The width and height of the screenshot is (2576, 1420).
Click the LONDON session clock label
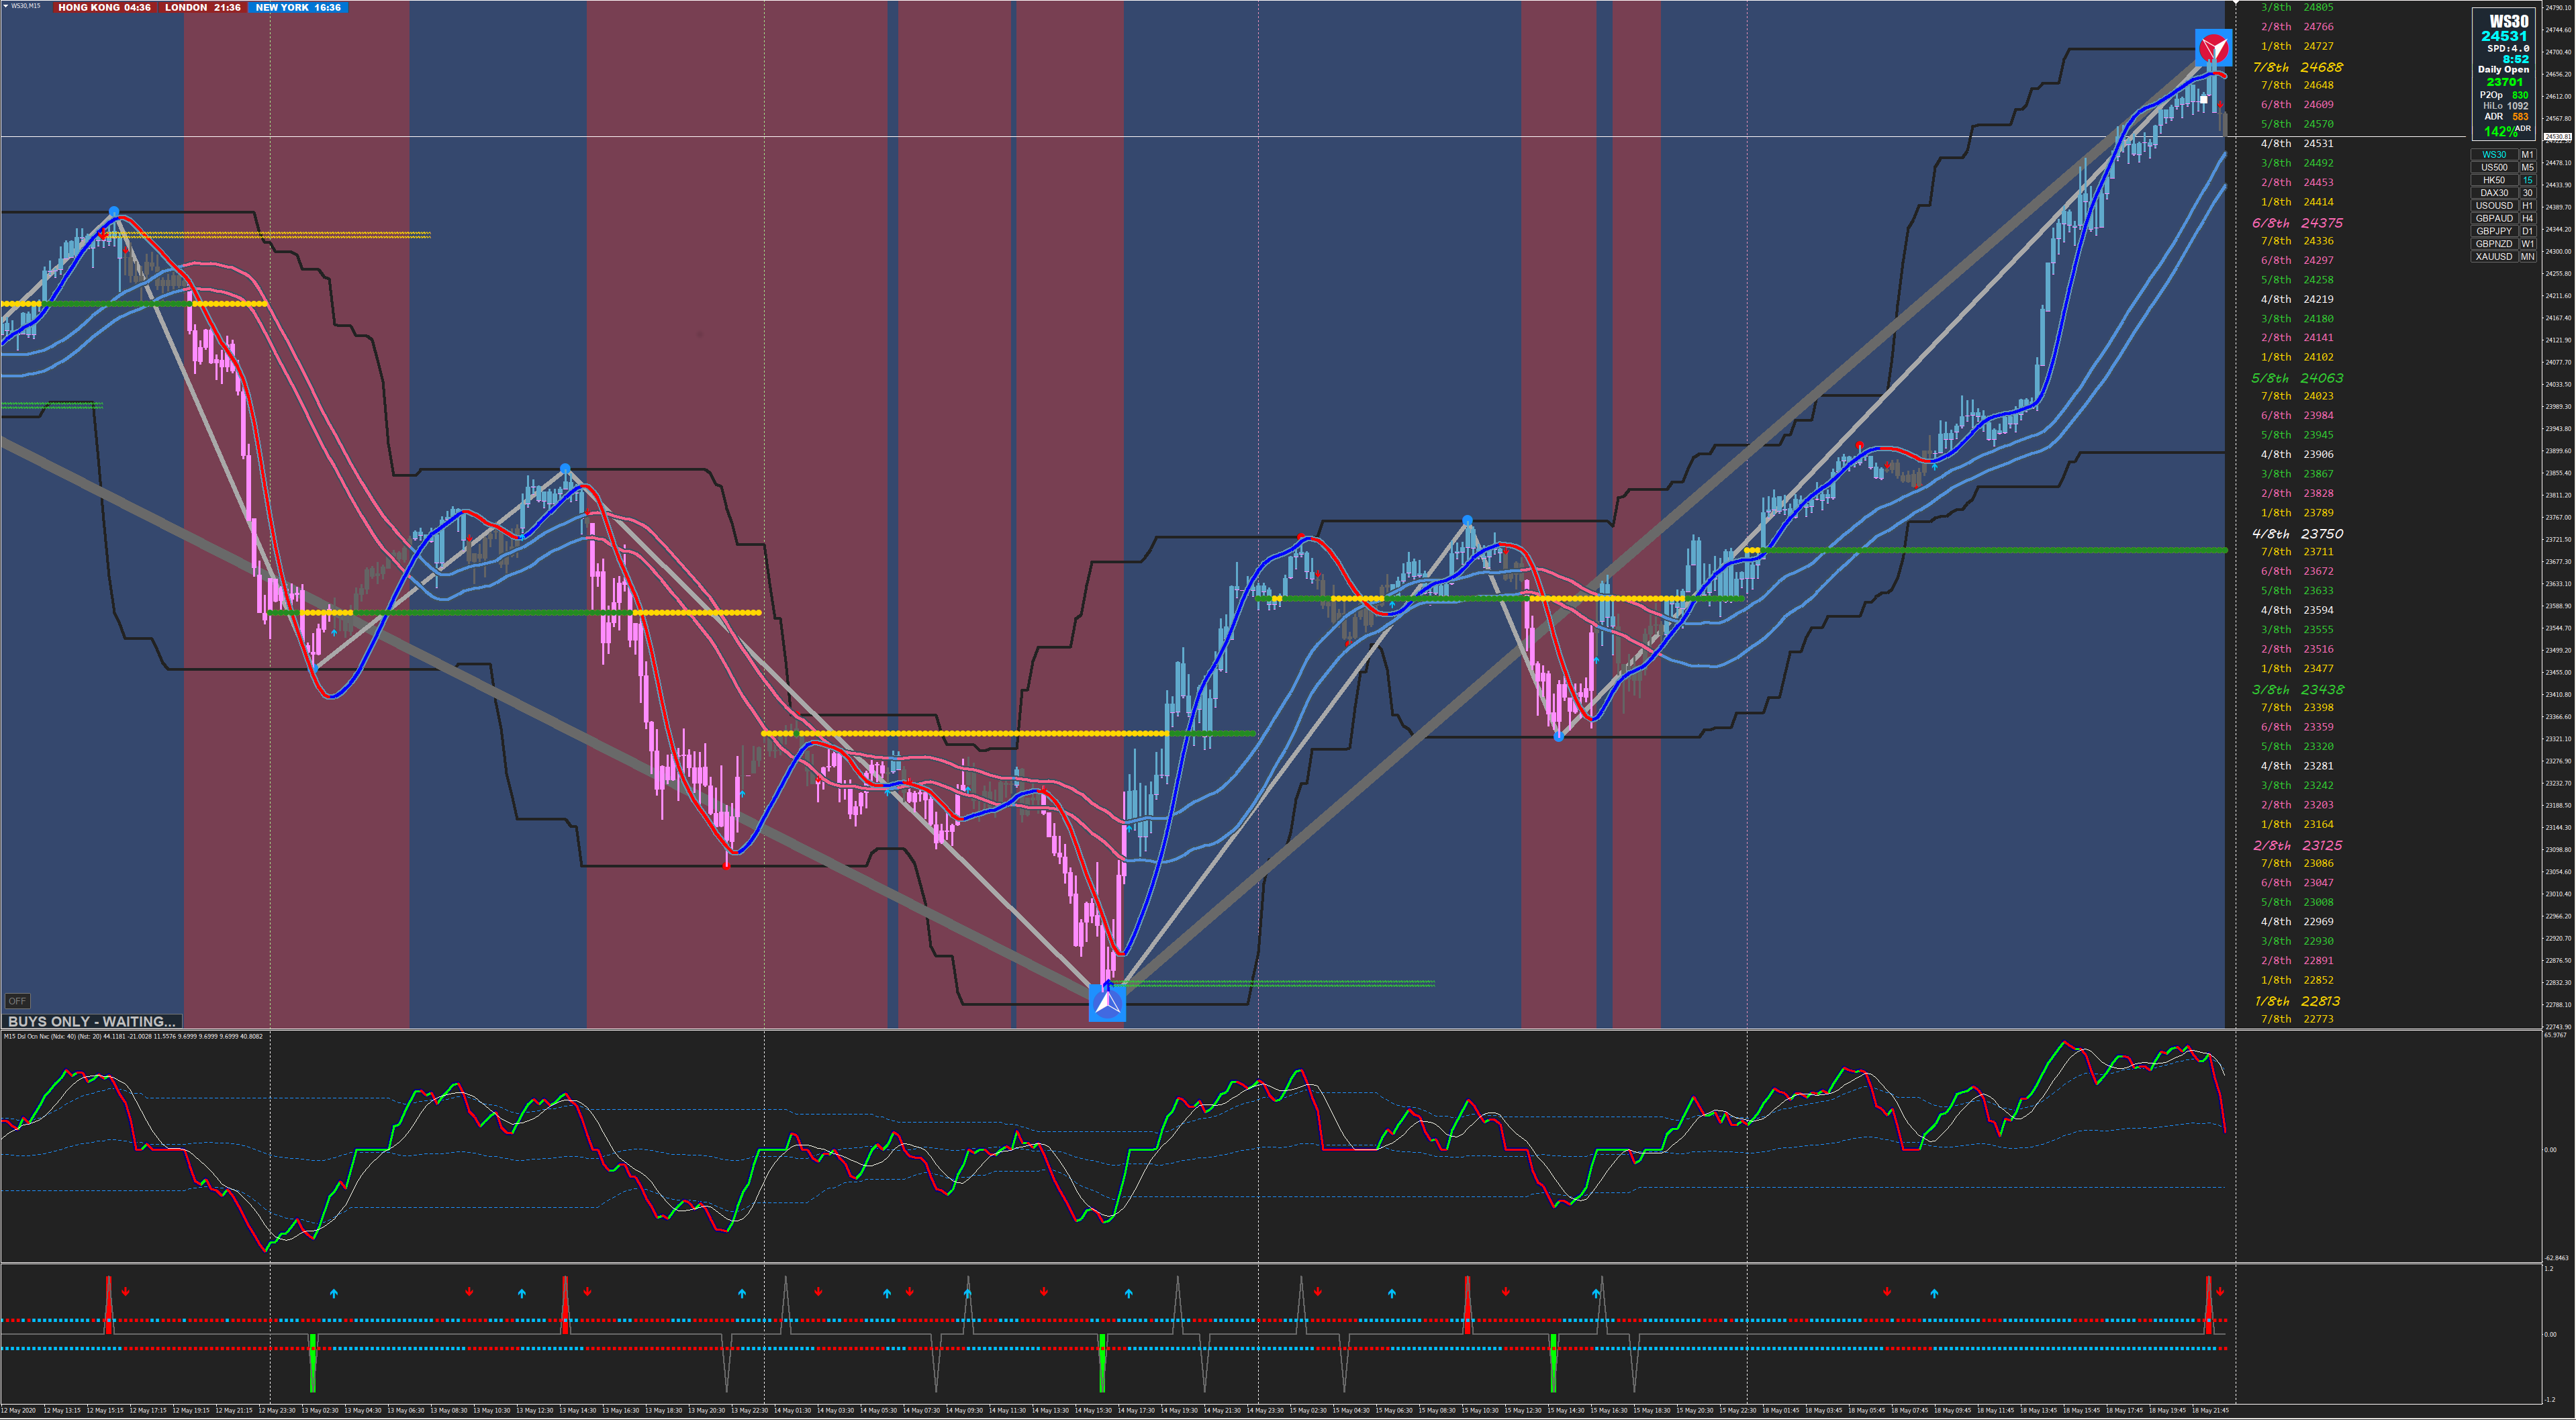[203, 7]
